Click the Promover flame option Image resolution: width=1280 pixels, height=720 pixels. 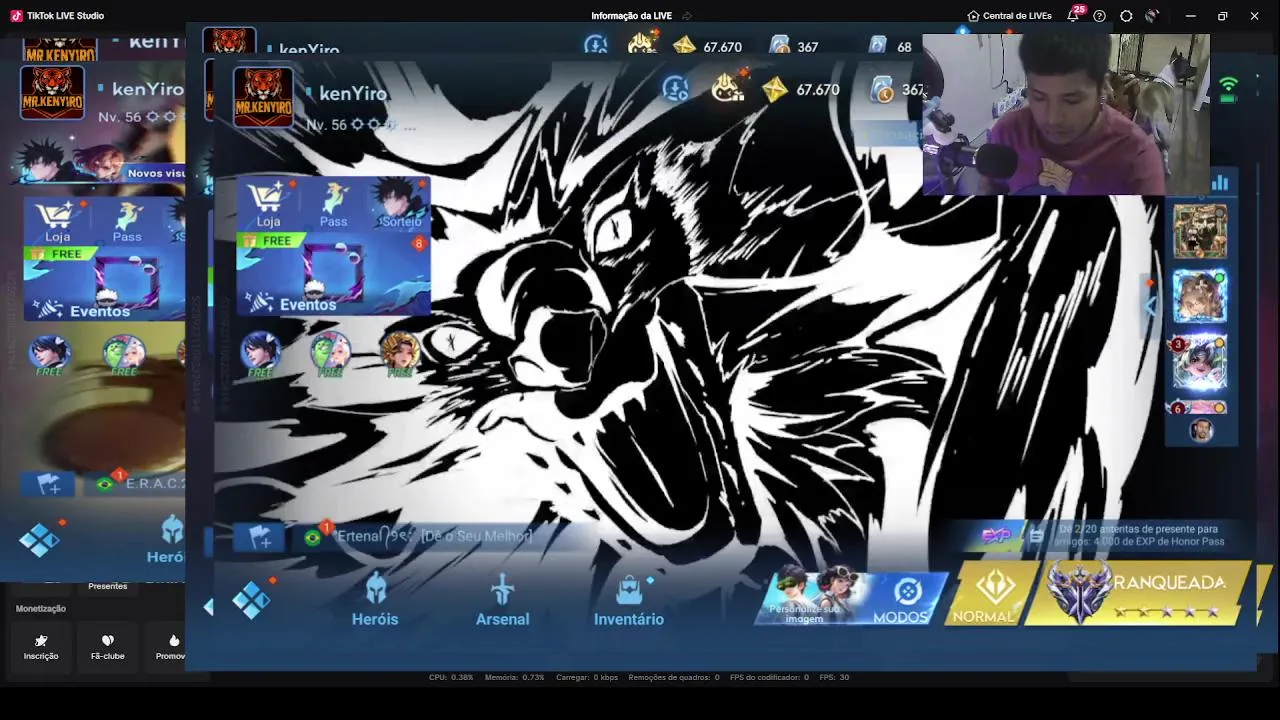pos(172,647)
